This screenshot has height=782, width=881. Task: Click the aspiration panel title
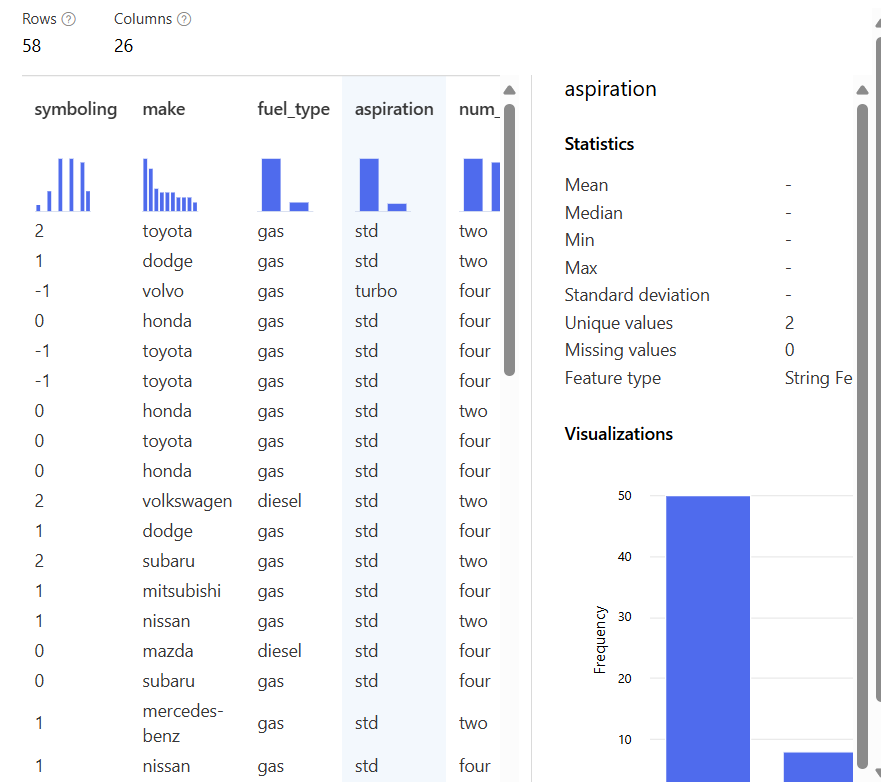[610, 89]
